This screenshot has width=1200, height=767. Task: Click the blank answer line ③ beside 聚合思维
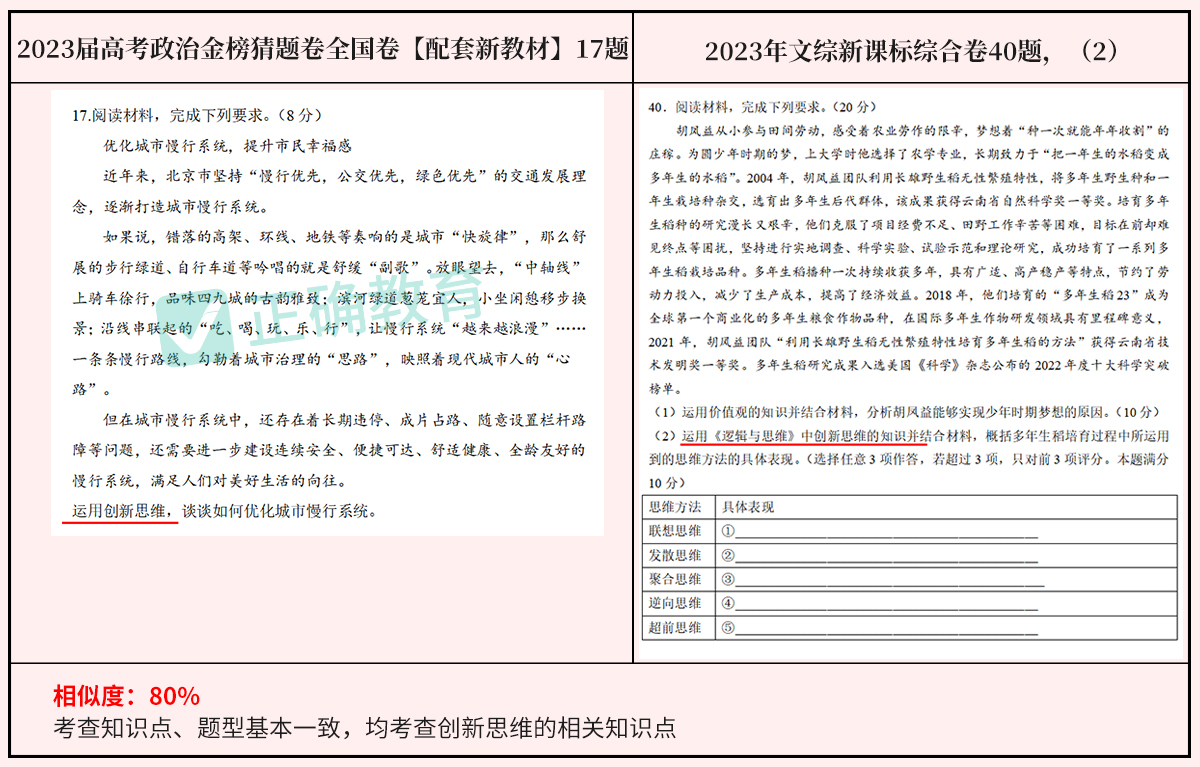click(x=883, y=581)
